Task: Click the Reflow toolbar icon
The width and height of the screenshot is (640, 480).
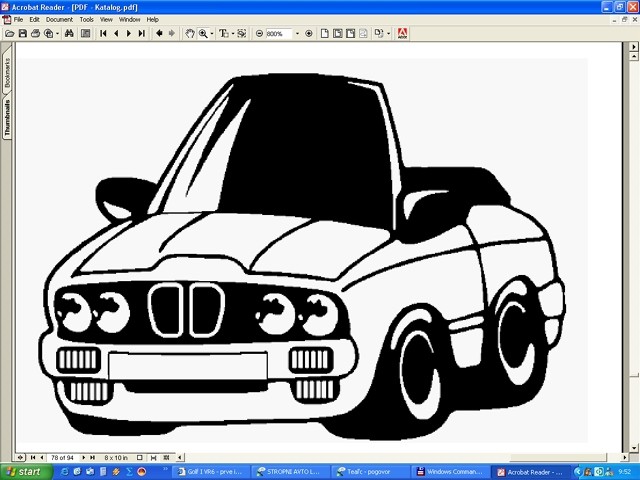Action: [x=363, y=33]
